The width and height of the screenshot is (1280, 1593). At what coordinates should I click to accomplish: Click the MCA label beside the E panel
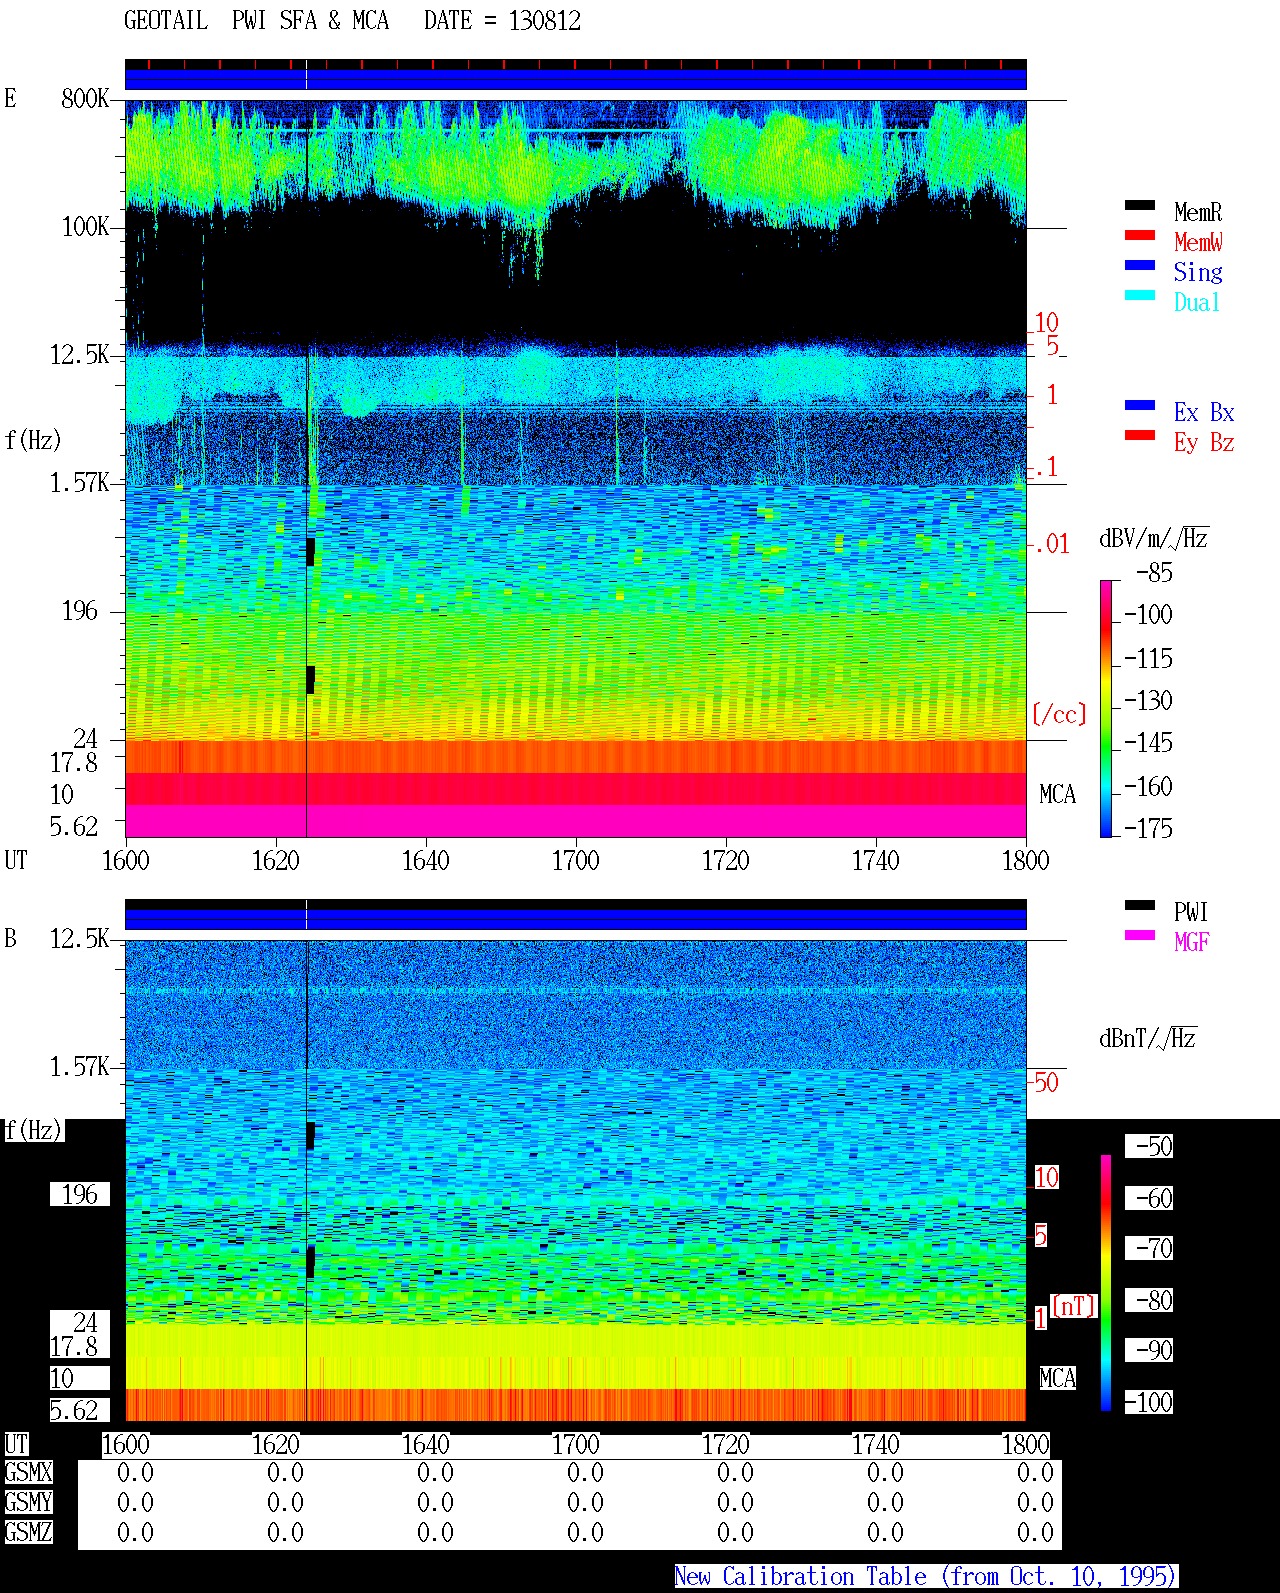click(x=1057, y=795)
